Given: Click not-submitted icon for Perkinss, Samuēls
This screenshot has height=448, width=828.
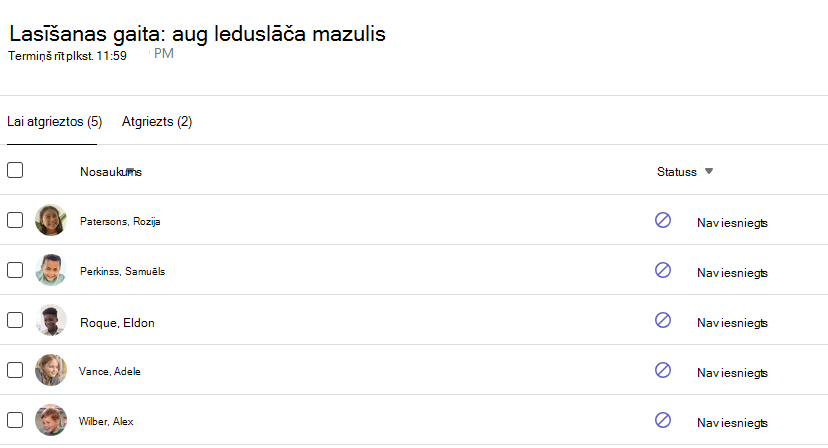Looking at the screenshot, I should pos(663,270).
